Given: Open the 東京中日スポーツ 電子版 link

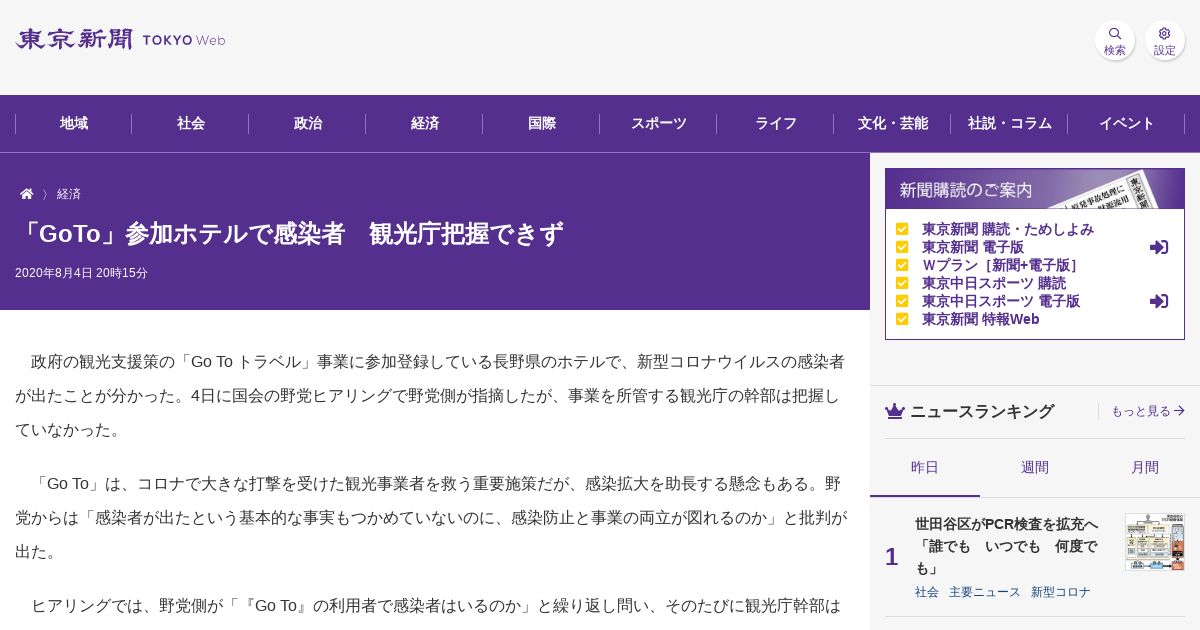Looking at the screenshot, I should [x=1001, y=301].
